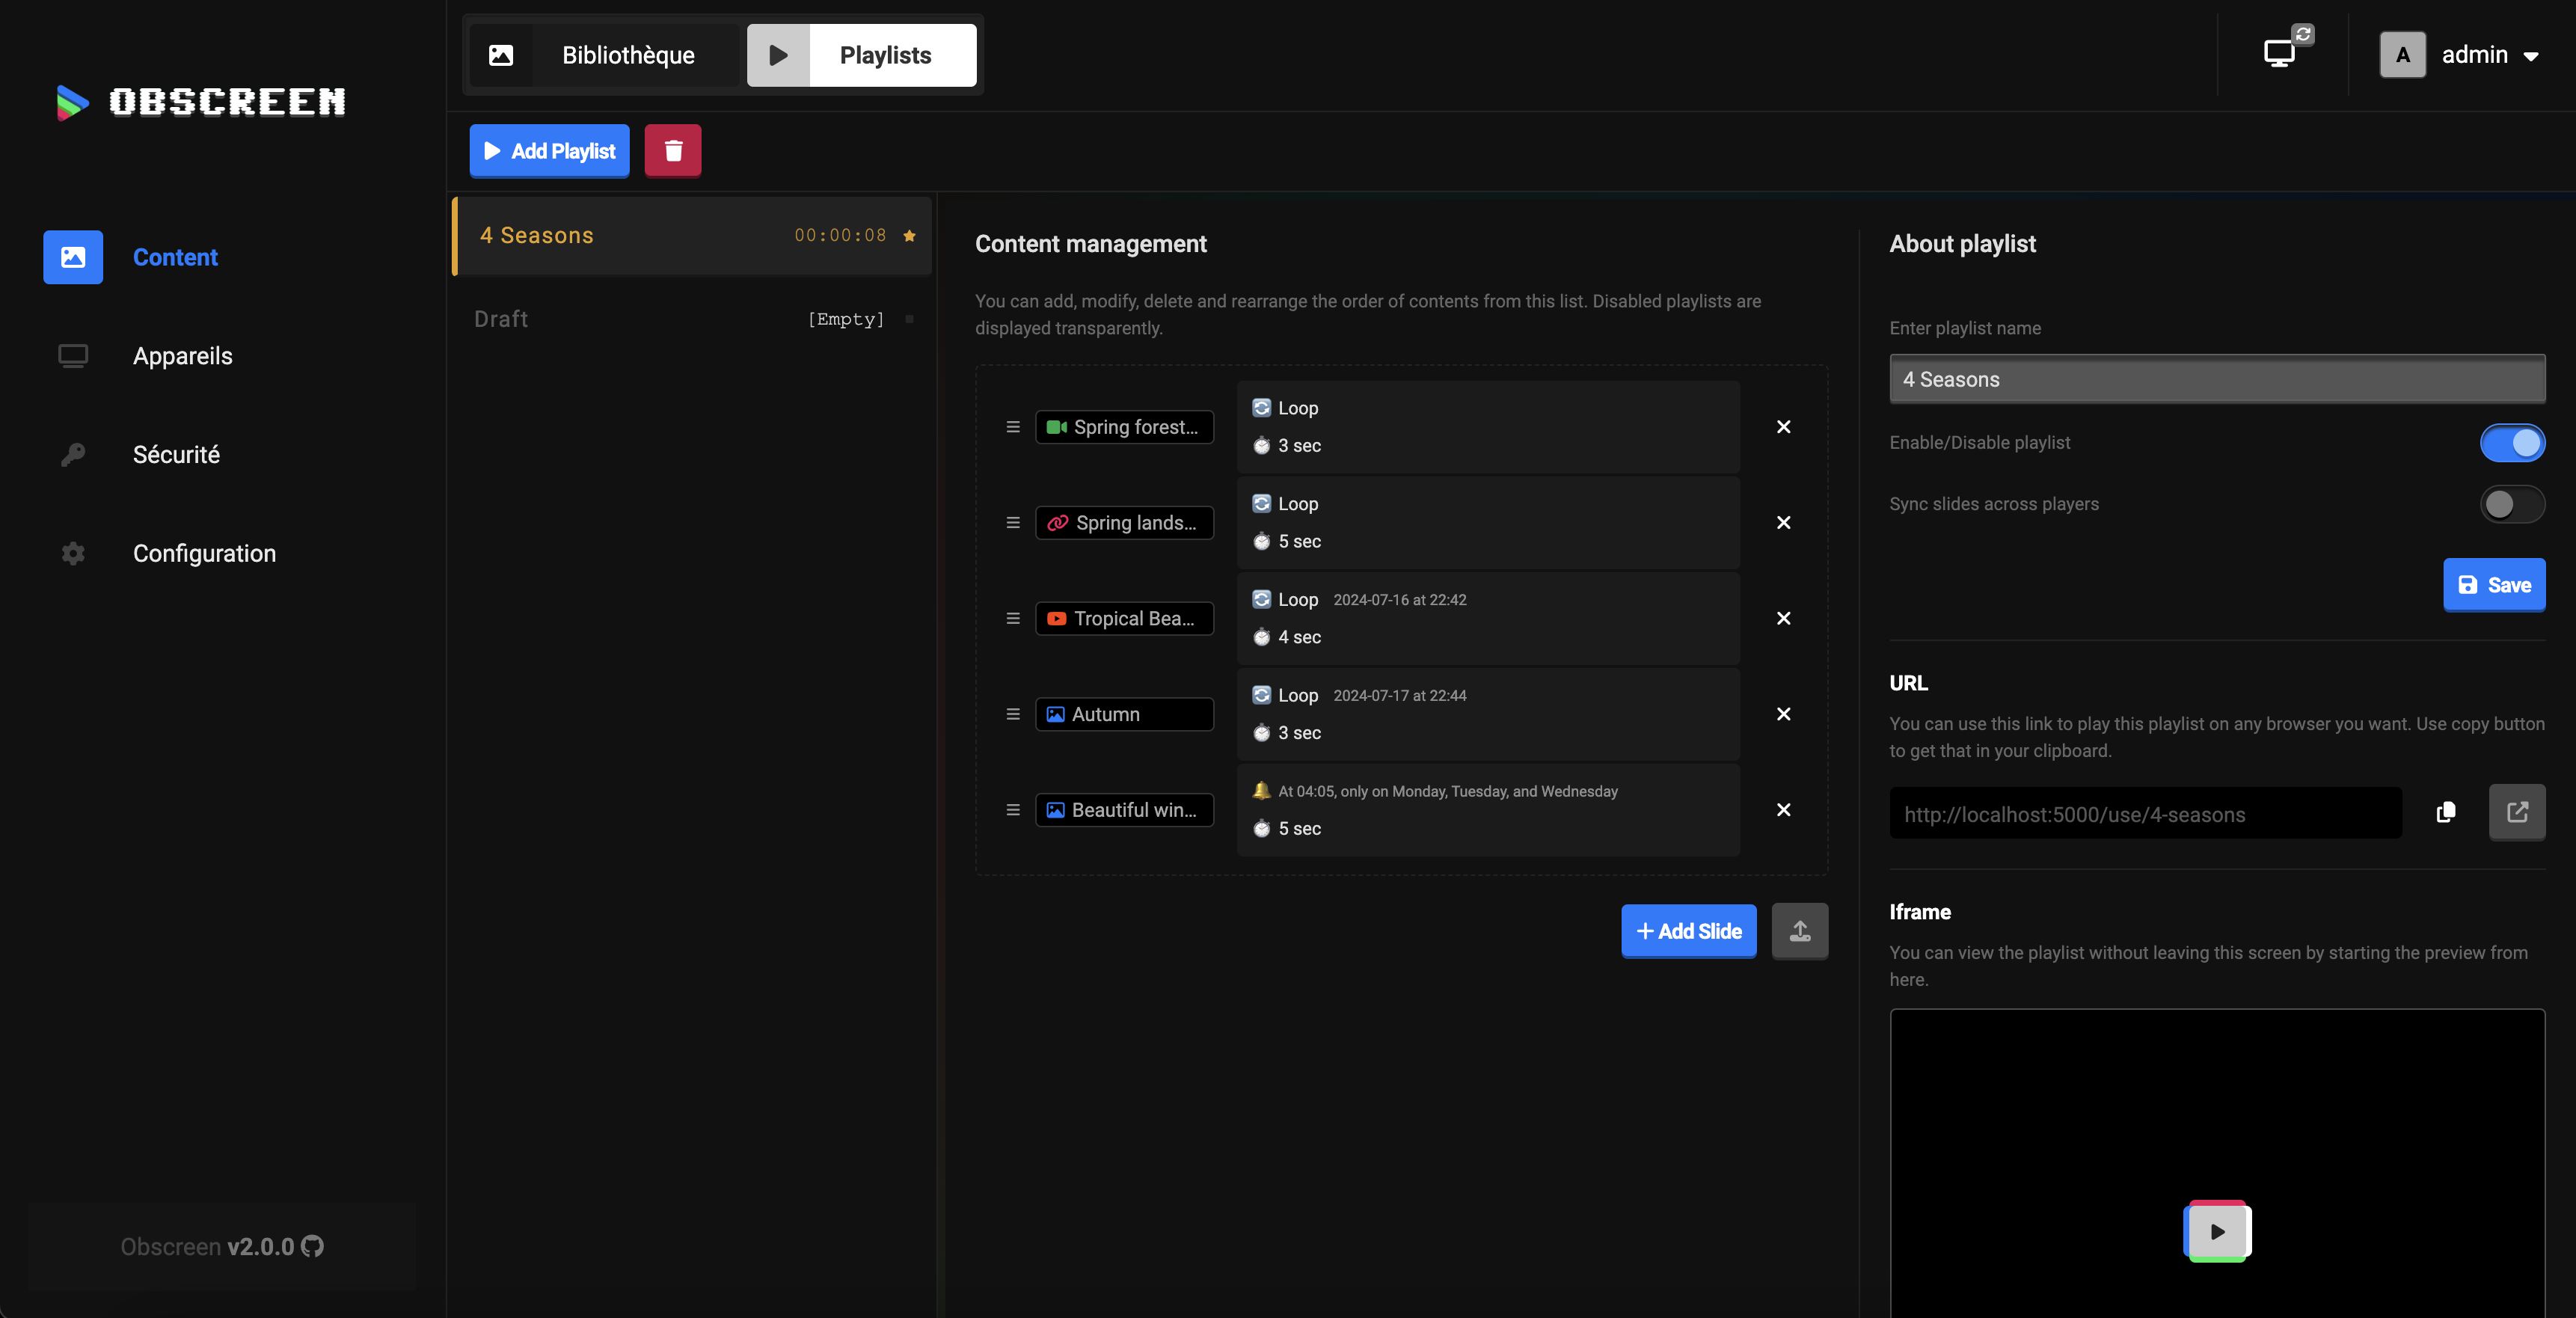Go to Appareils in the sidebar

(x=182, y=356)
